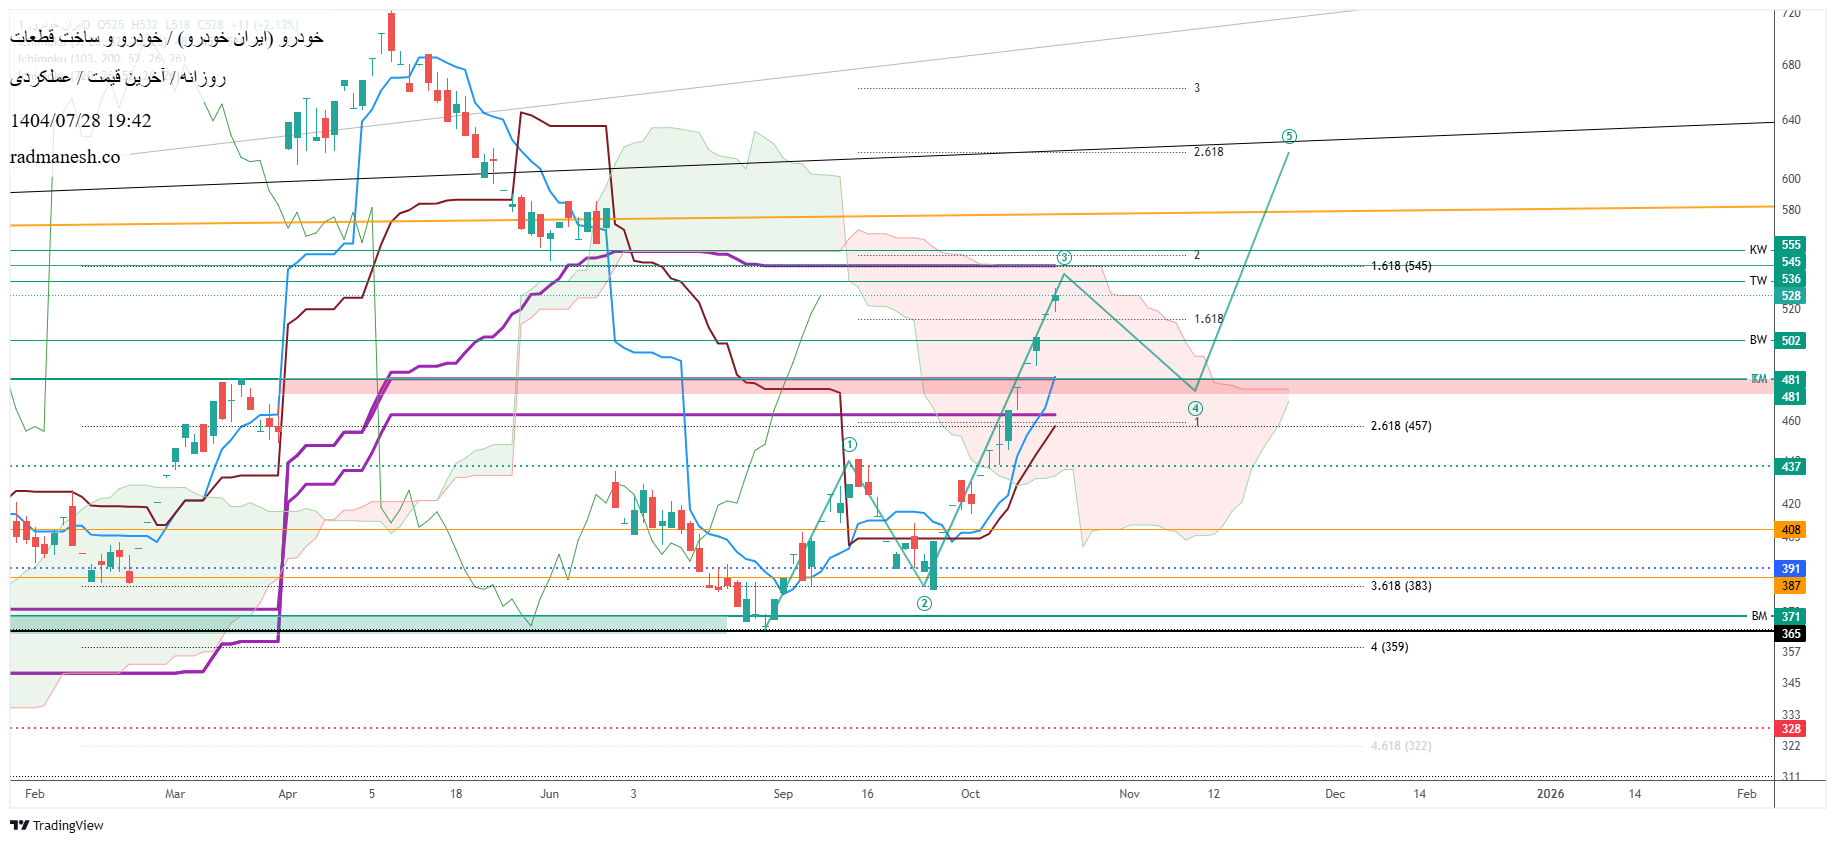The image size is (1836, 843).
Task: Click the wave 1 circle marker
Action: [849, 444]
